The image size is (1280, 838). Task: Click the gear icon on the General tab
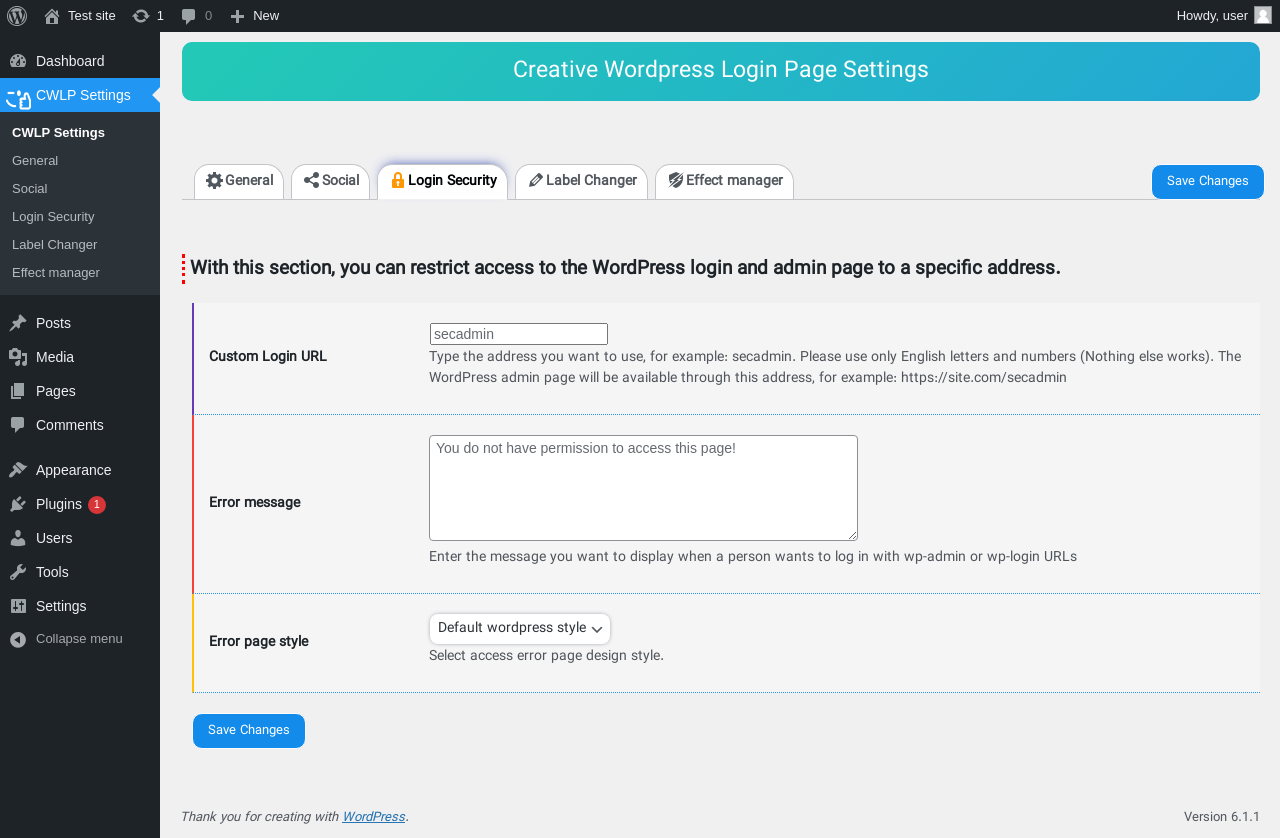pyautogui.click(x=214, y=180)
